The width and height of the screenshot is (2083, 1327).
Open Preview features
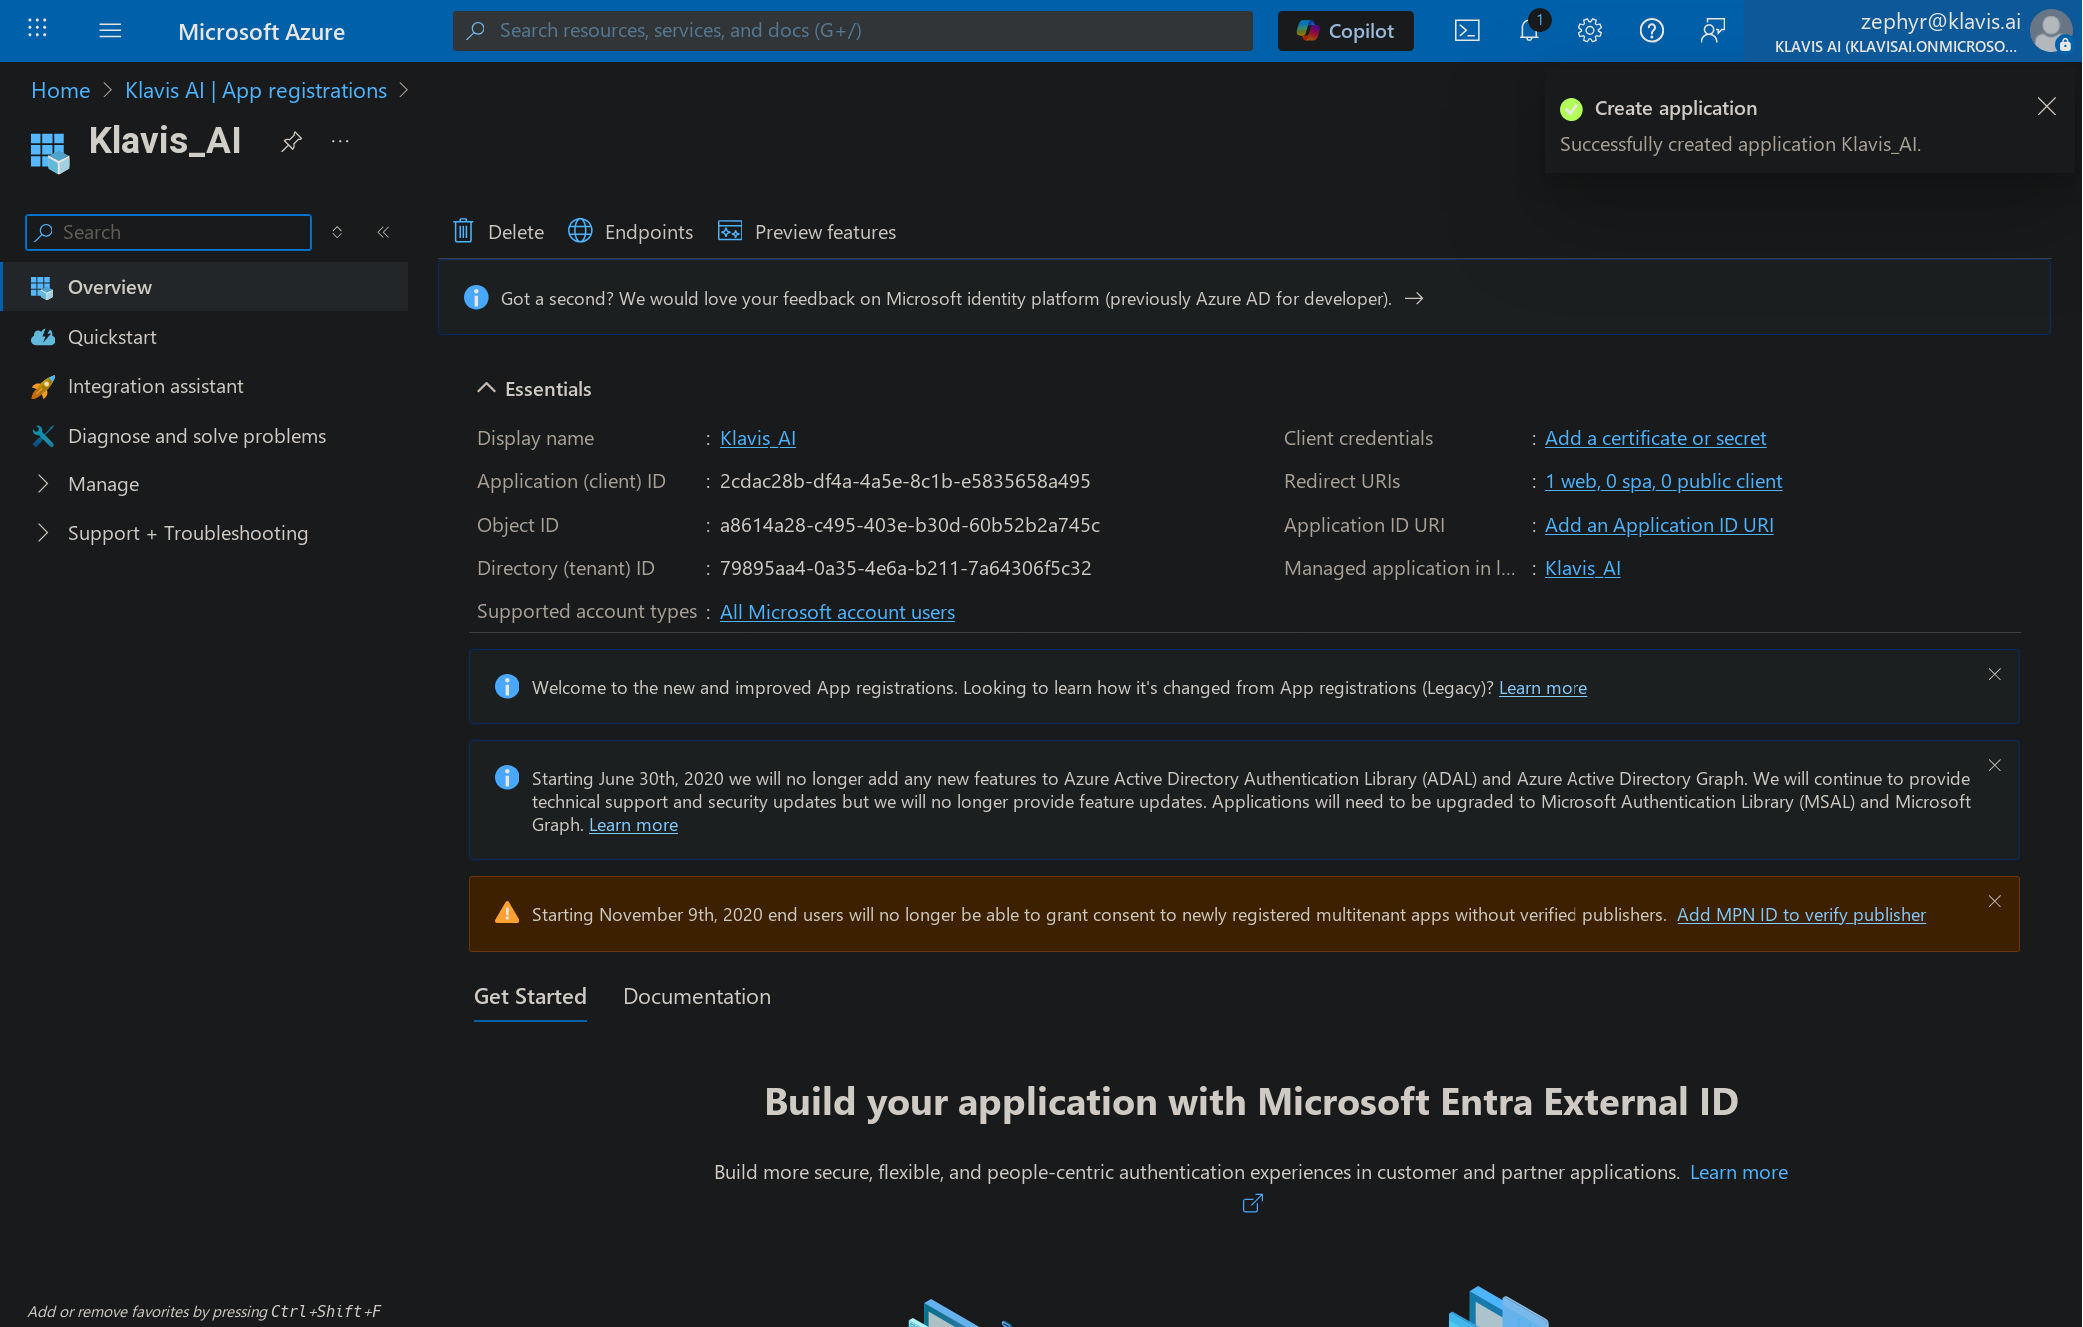806,231
